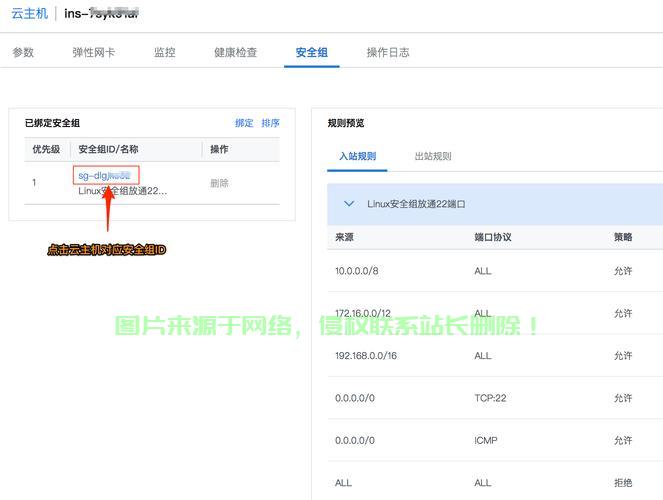Image resolution: width=663 pixels, height=500 pixels.
Task: Select the TCP:22 port cell
Action: coord(490,398)
